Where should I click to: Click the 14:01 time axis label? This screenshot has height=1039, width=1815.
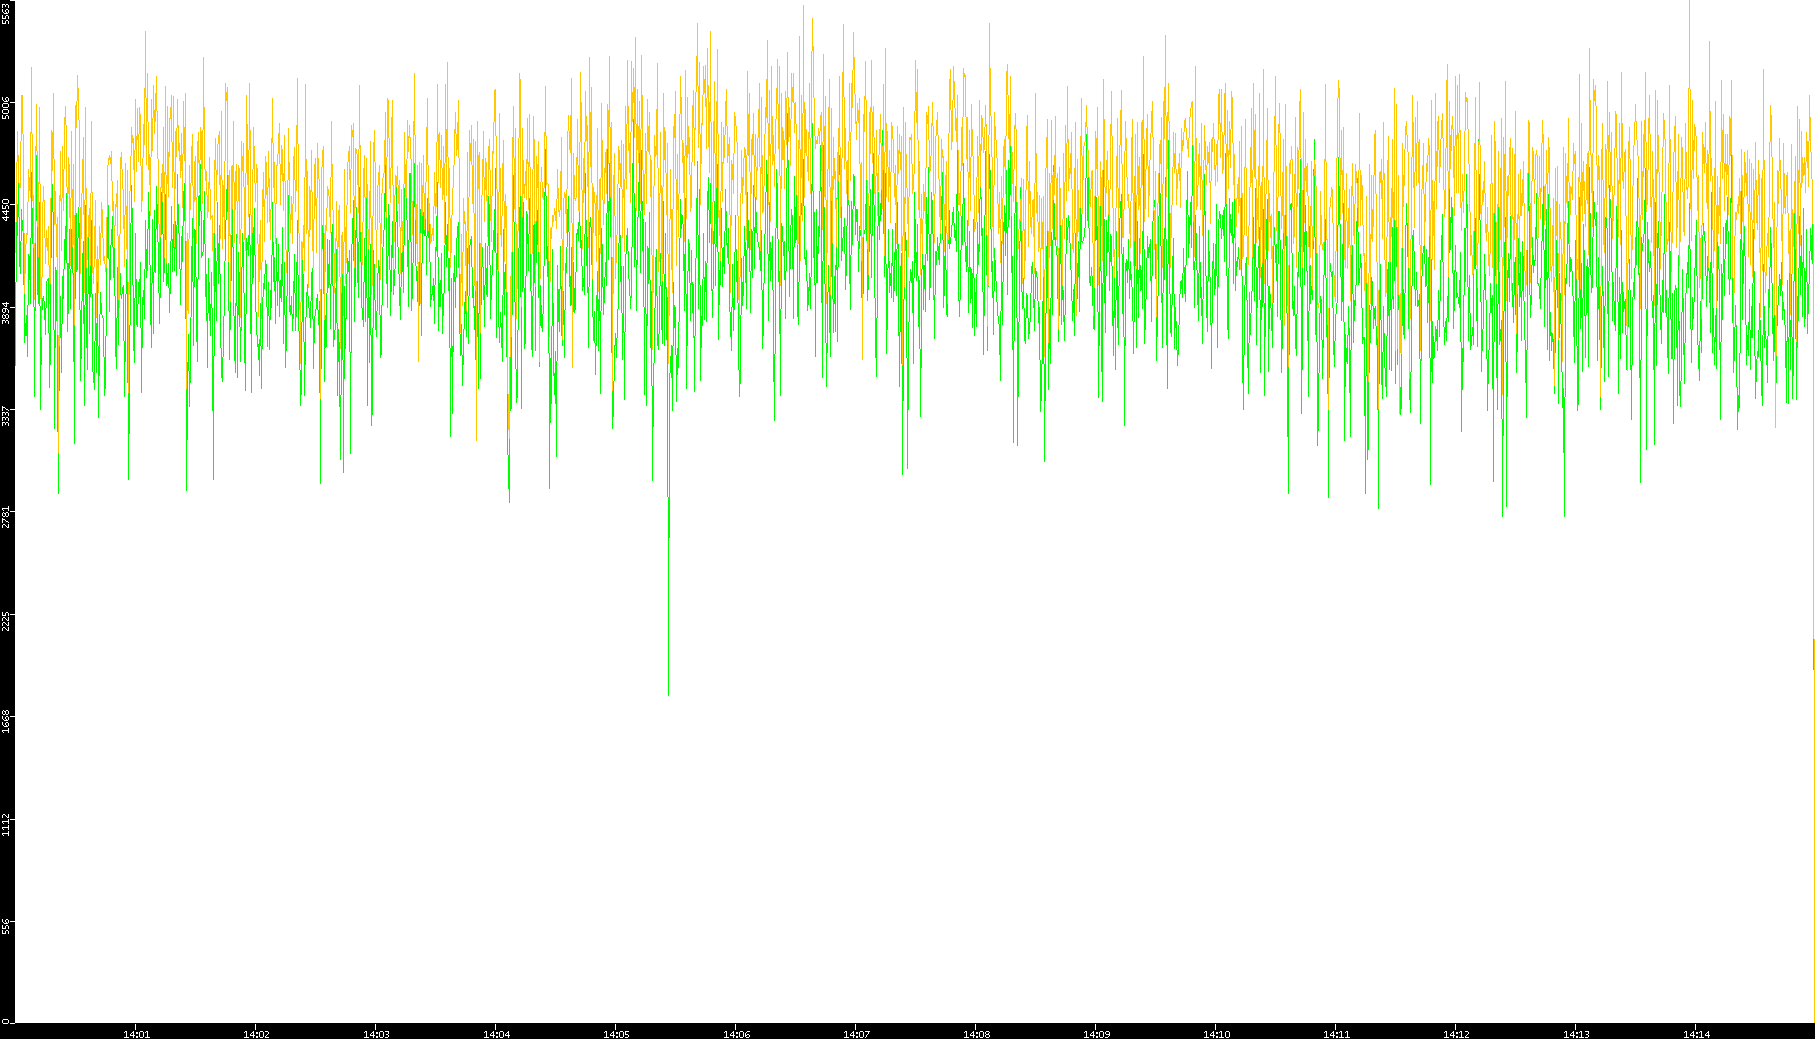(136, 1034)
